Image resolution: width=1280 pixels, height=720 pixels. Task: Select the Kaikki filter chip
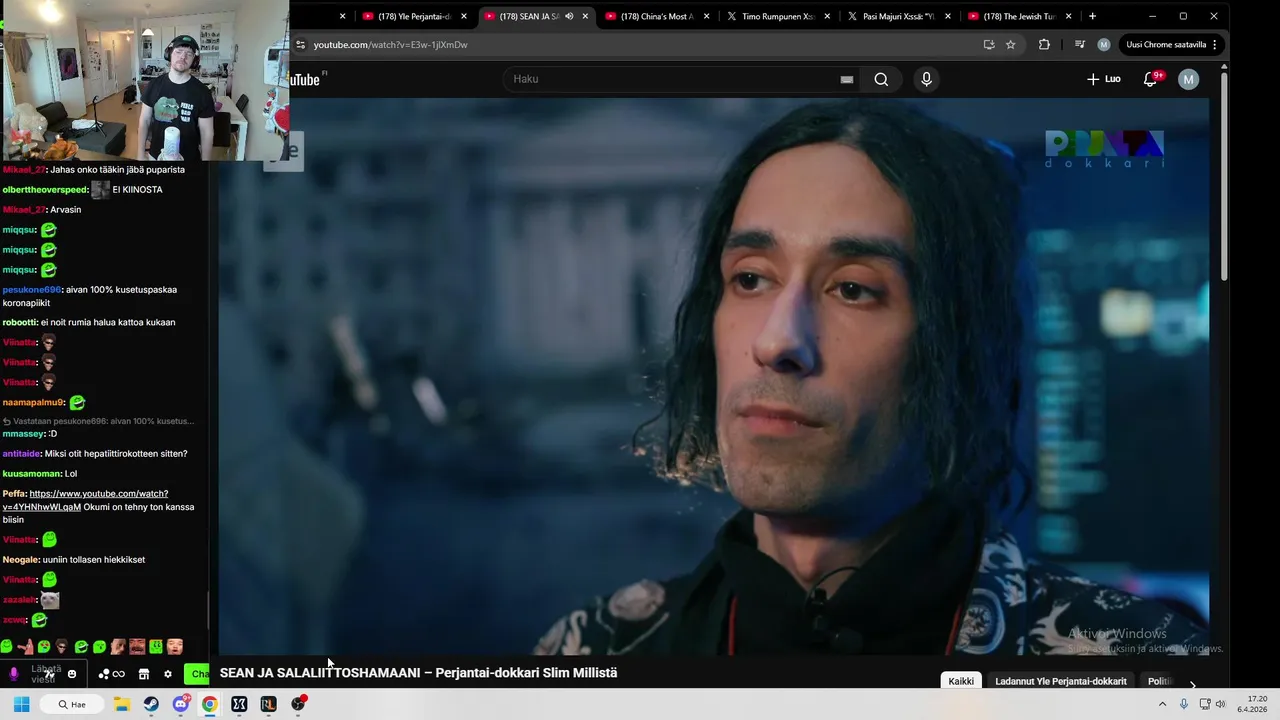pos(961,681)
